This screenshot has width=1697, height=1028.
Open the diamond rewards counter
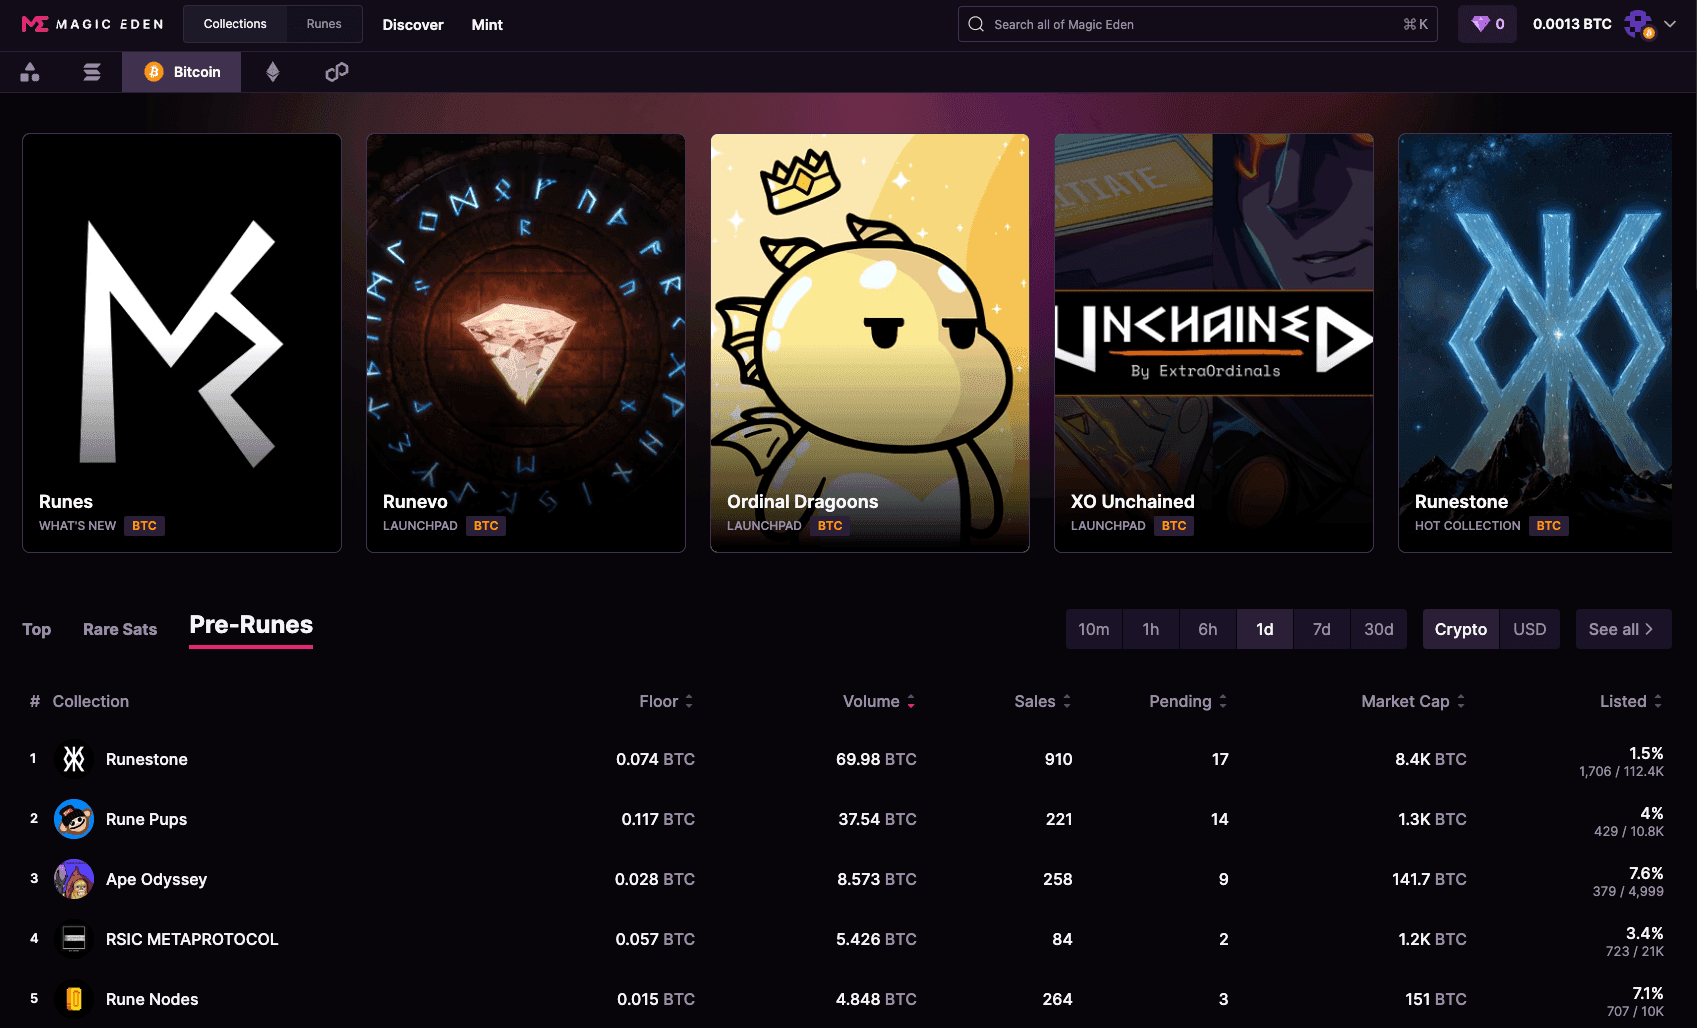click(x=1487, y=23)
